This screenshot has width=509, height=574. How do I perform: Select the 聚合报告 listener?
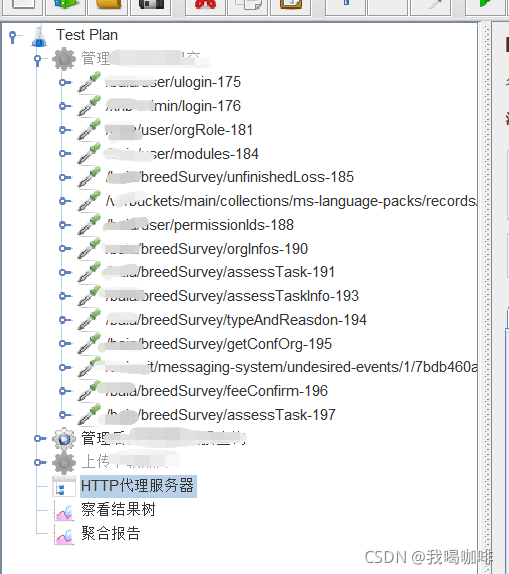[111, 533]
